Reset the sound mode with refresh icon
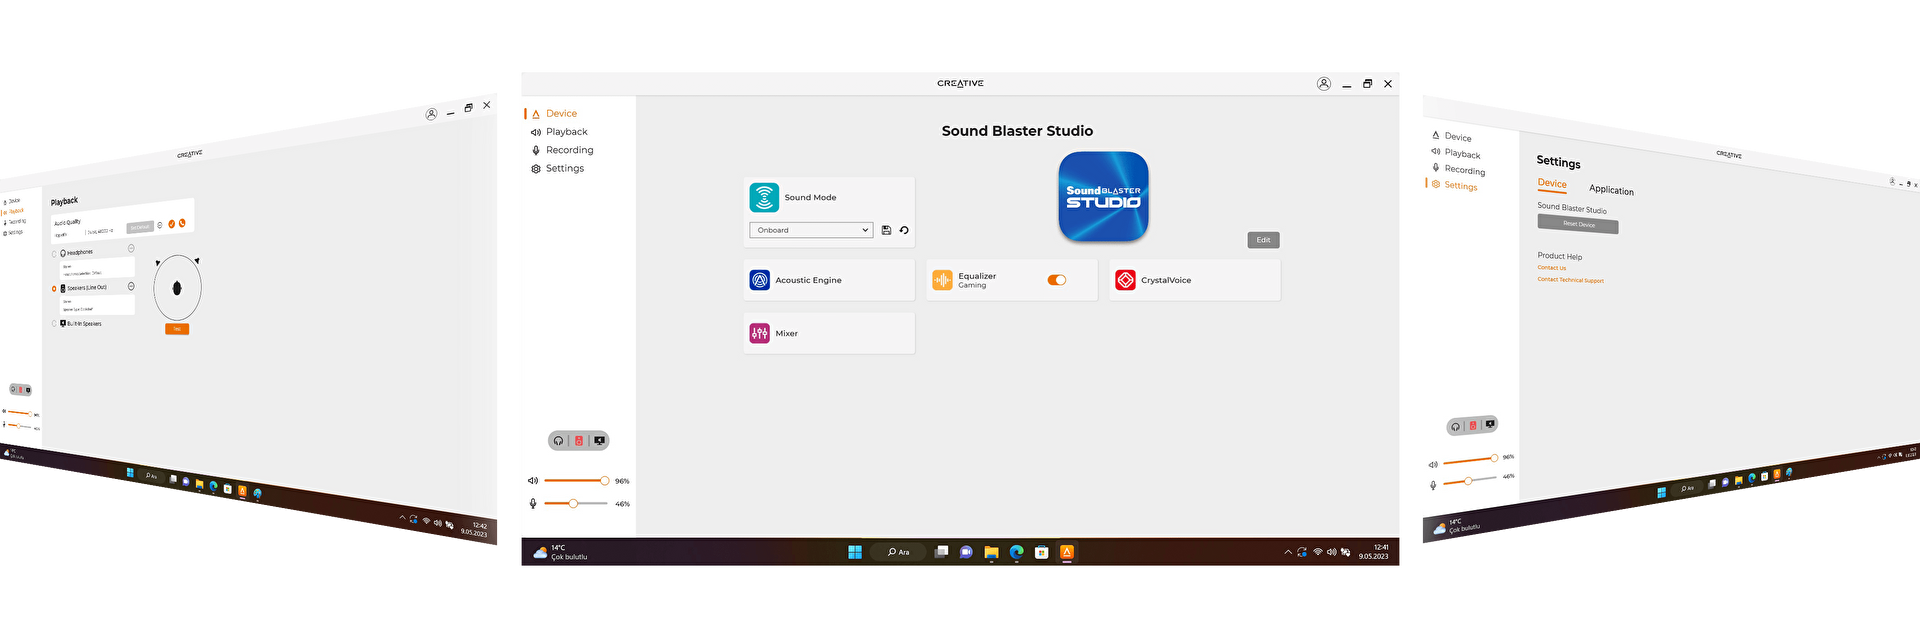 [904, 230]
